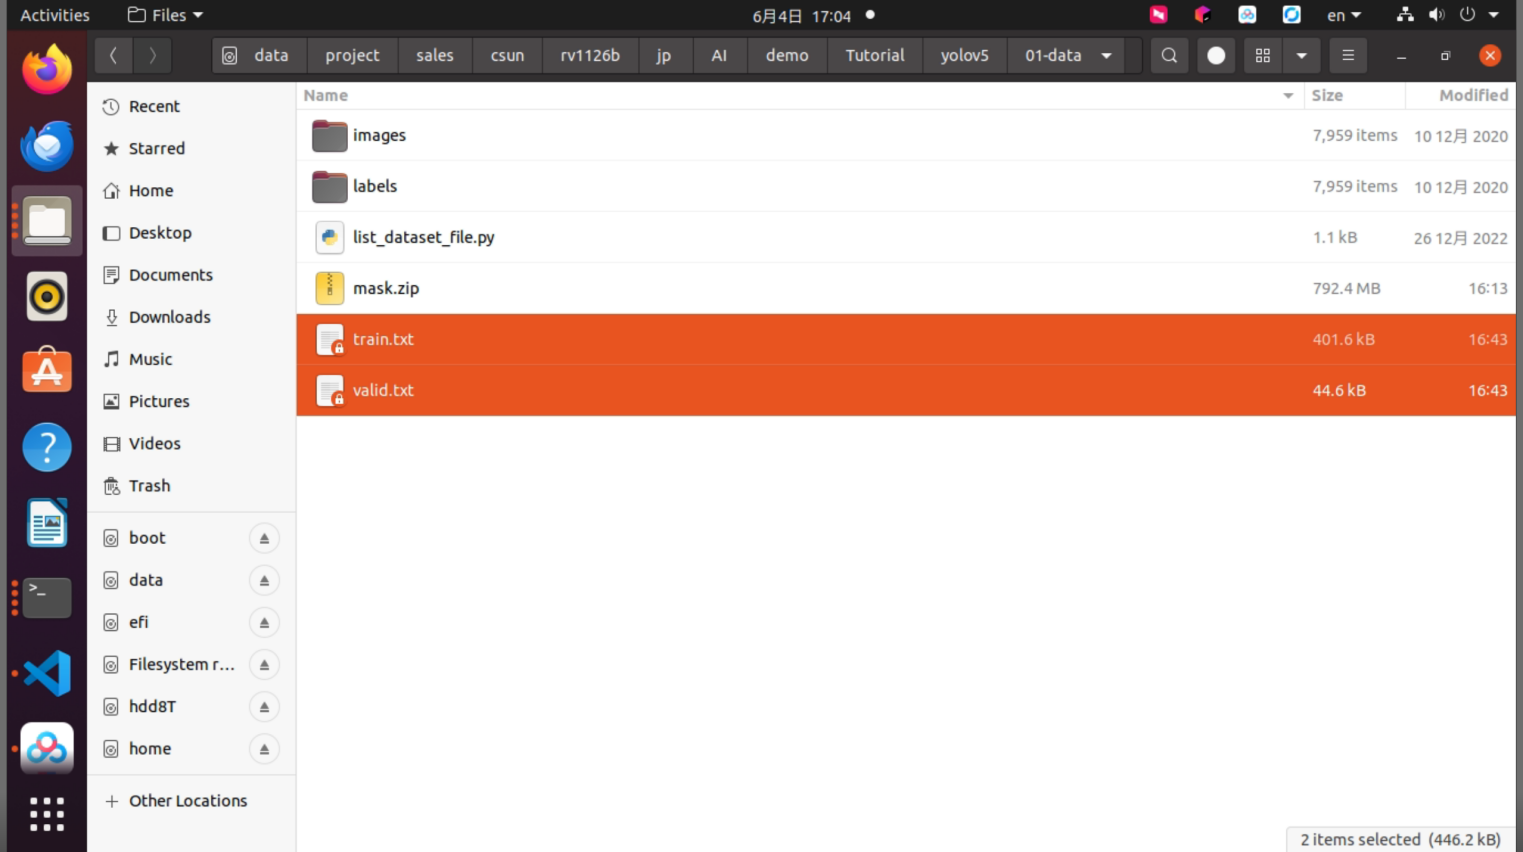This screenshot has height=852, width=1523.
Task: Open the hamburger main menu
Action: point(1348,56)
